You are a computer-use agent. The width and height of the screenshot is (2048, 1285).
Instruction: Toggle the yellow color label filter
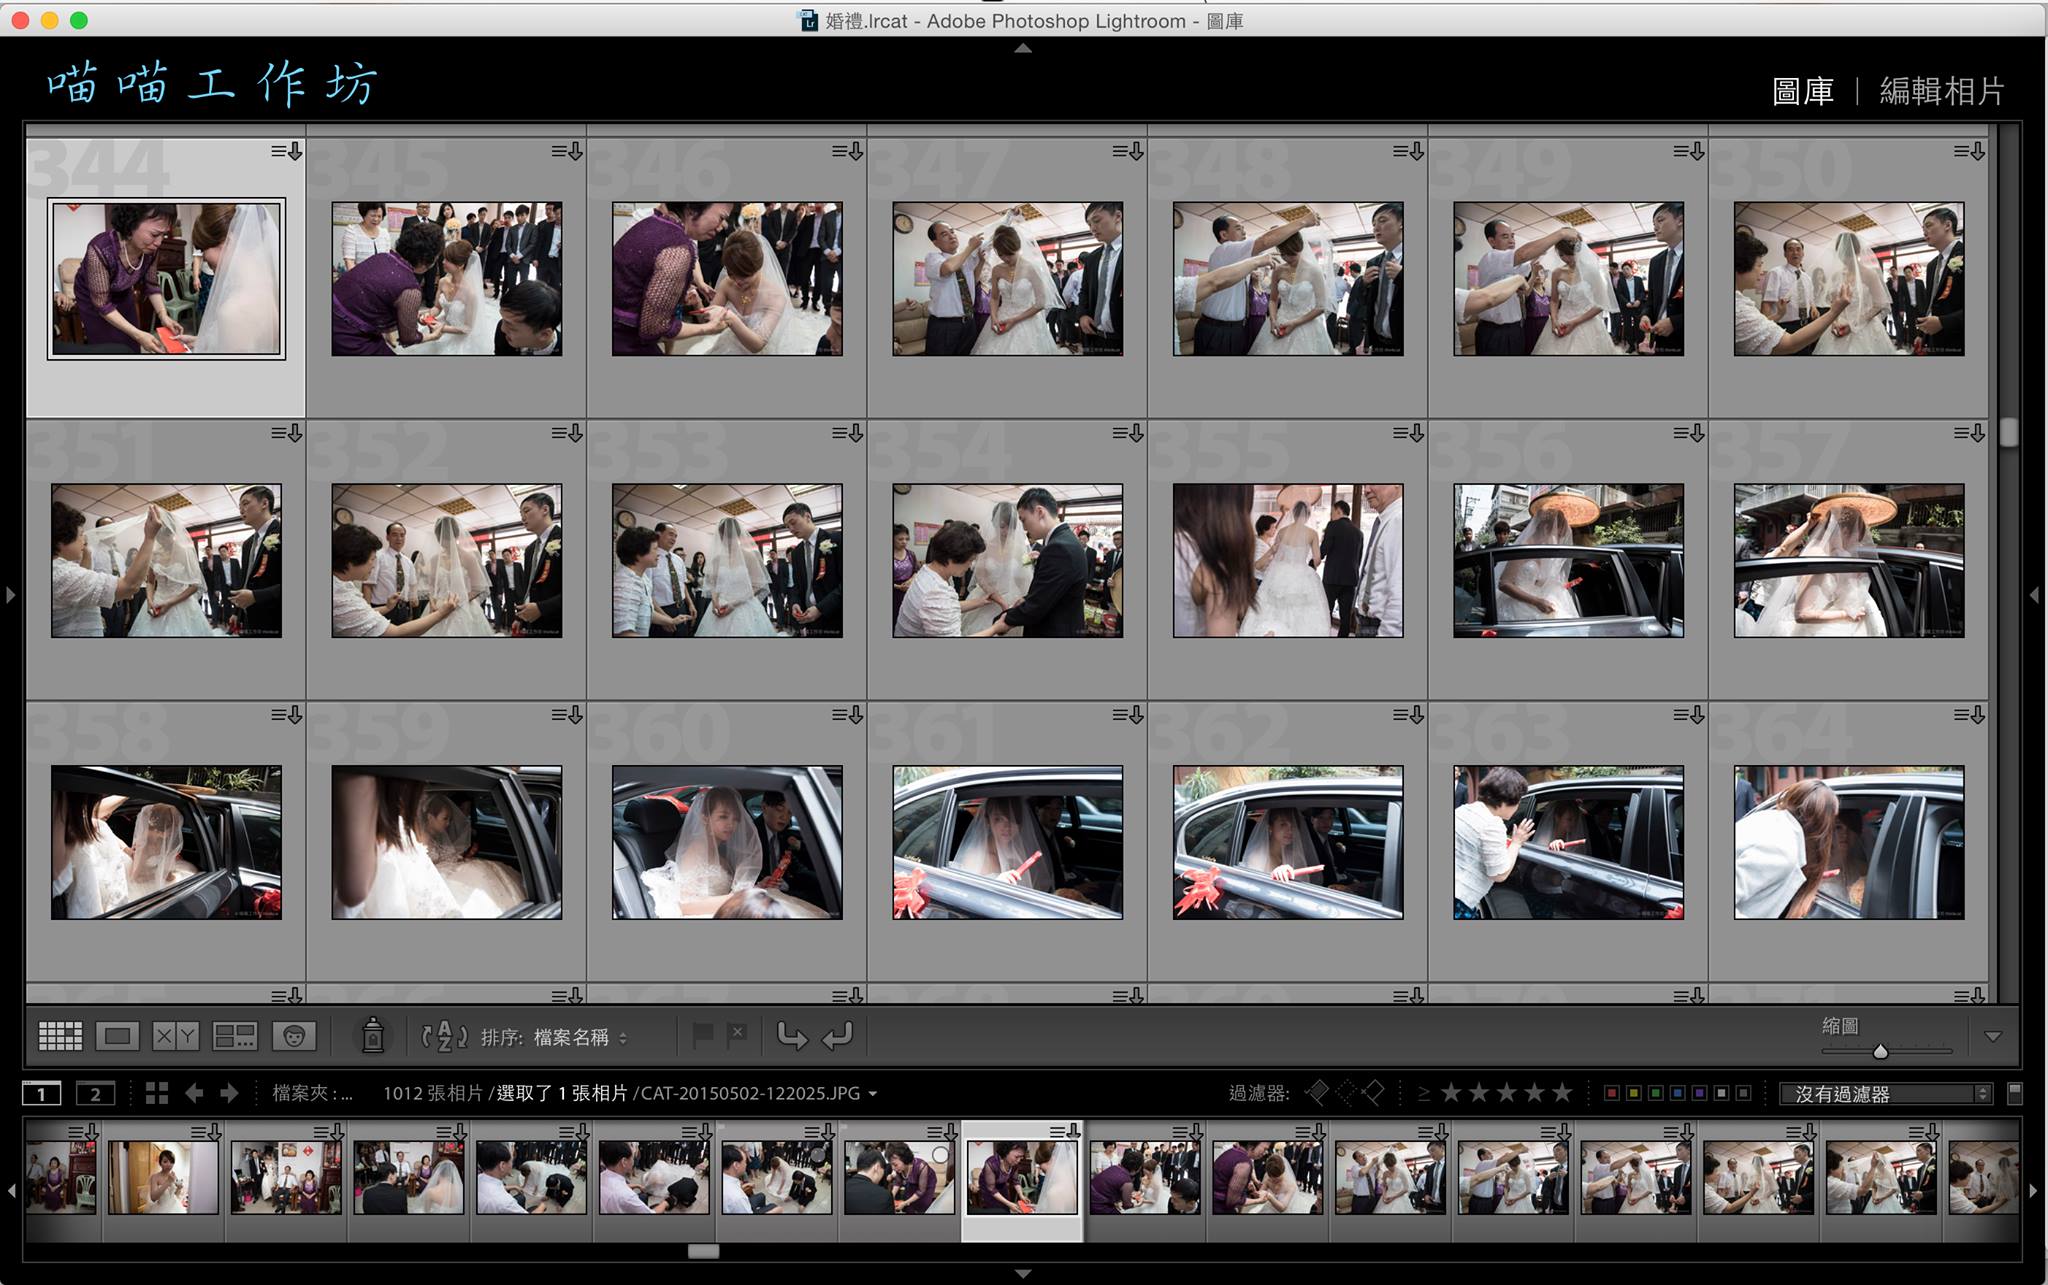(1633, 1093)
